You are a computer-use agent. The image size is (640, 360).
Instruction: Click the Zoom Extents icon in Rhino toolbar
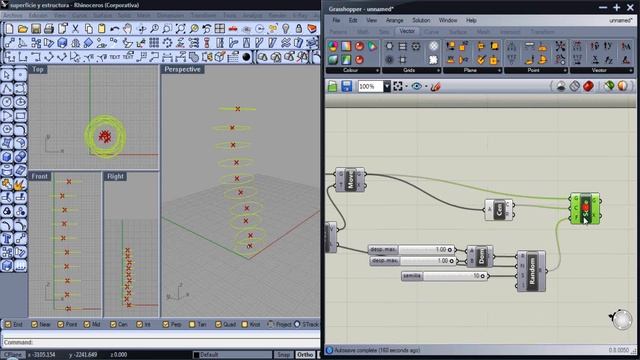[x=180, y=29]
